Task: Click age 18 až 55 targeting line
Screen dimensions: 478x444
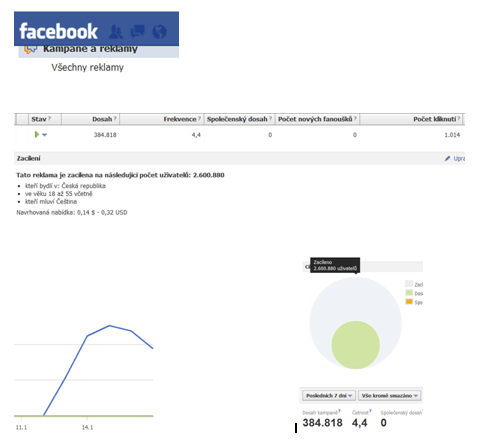Action: point(59,194)
